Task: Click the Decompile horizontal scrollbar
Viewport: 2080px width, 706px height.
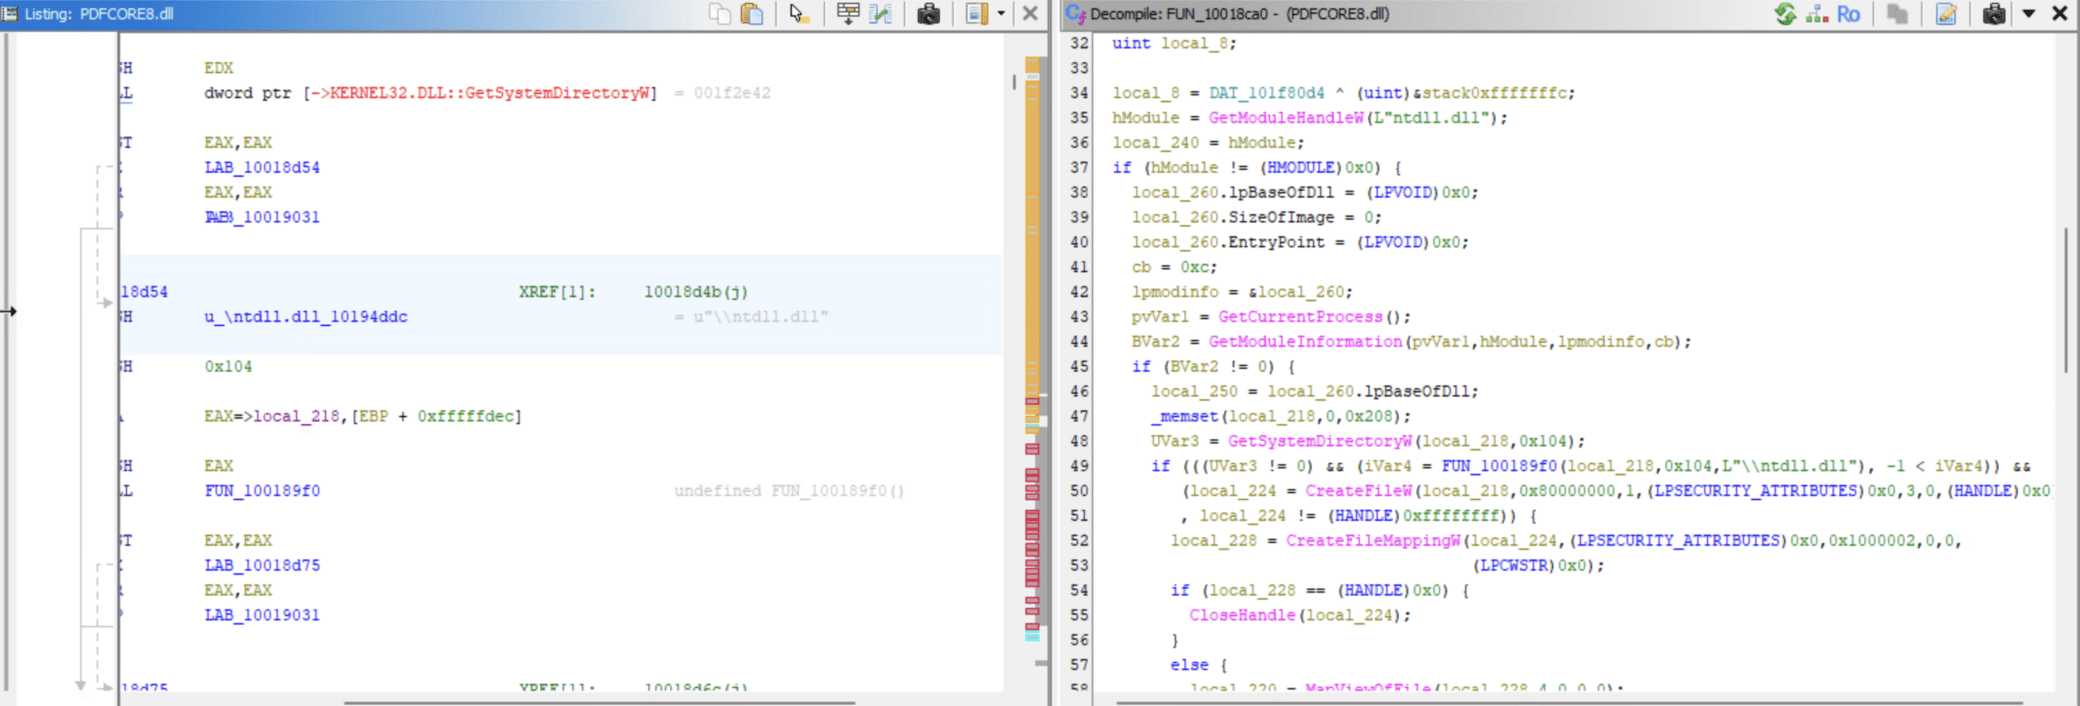Action: pos(1570,702)
